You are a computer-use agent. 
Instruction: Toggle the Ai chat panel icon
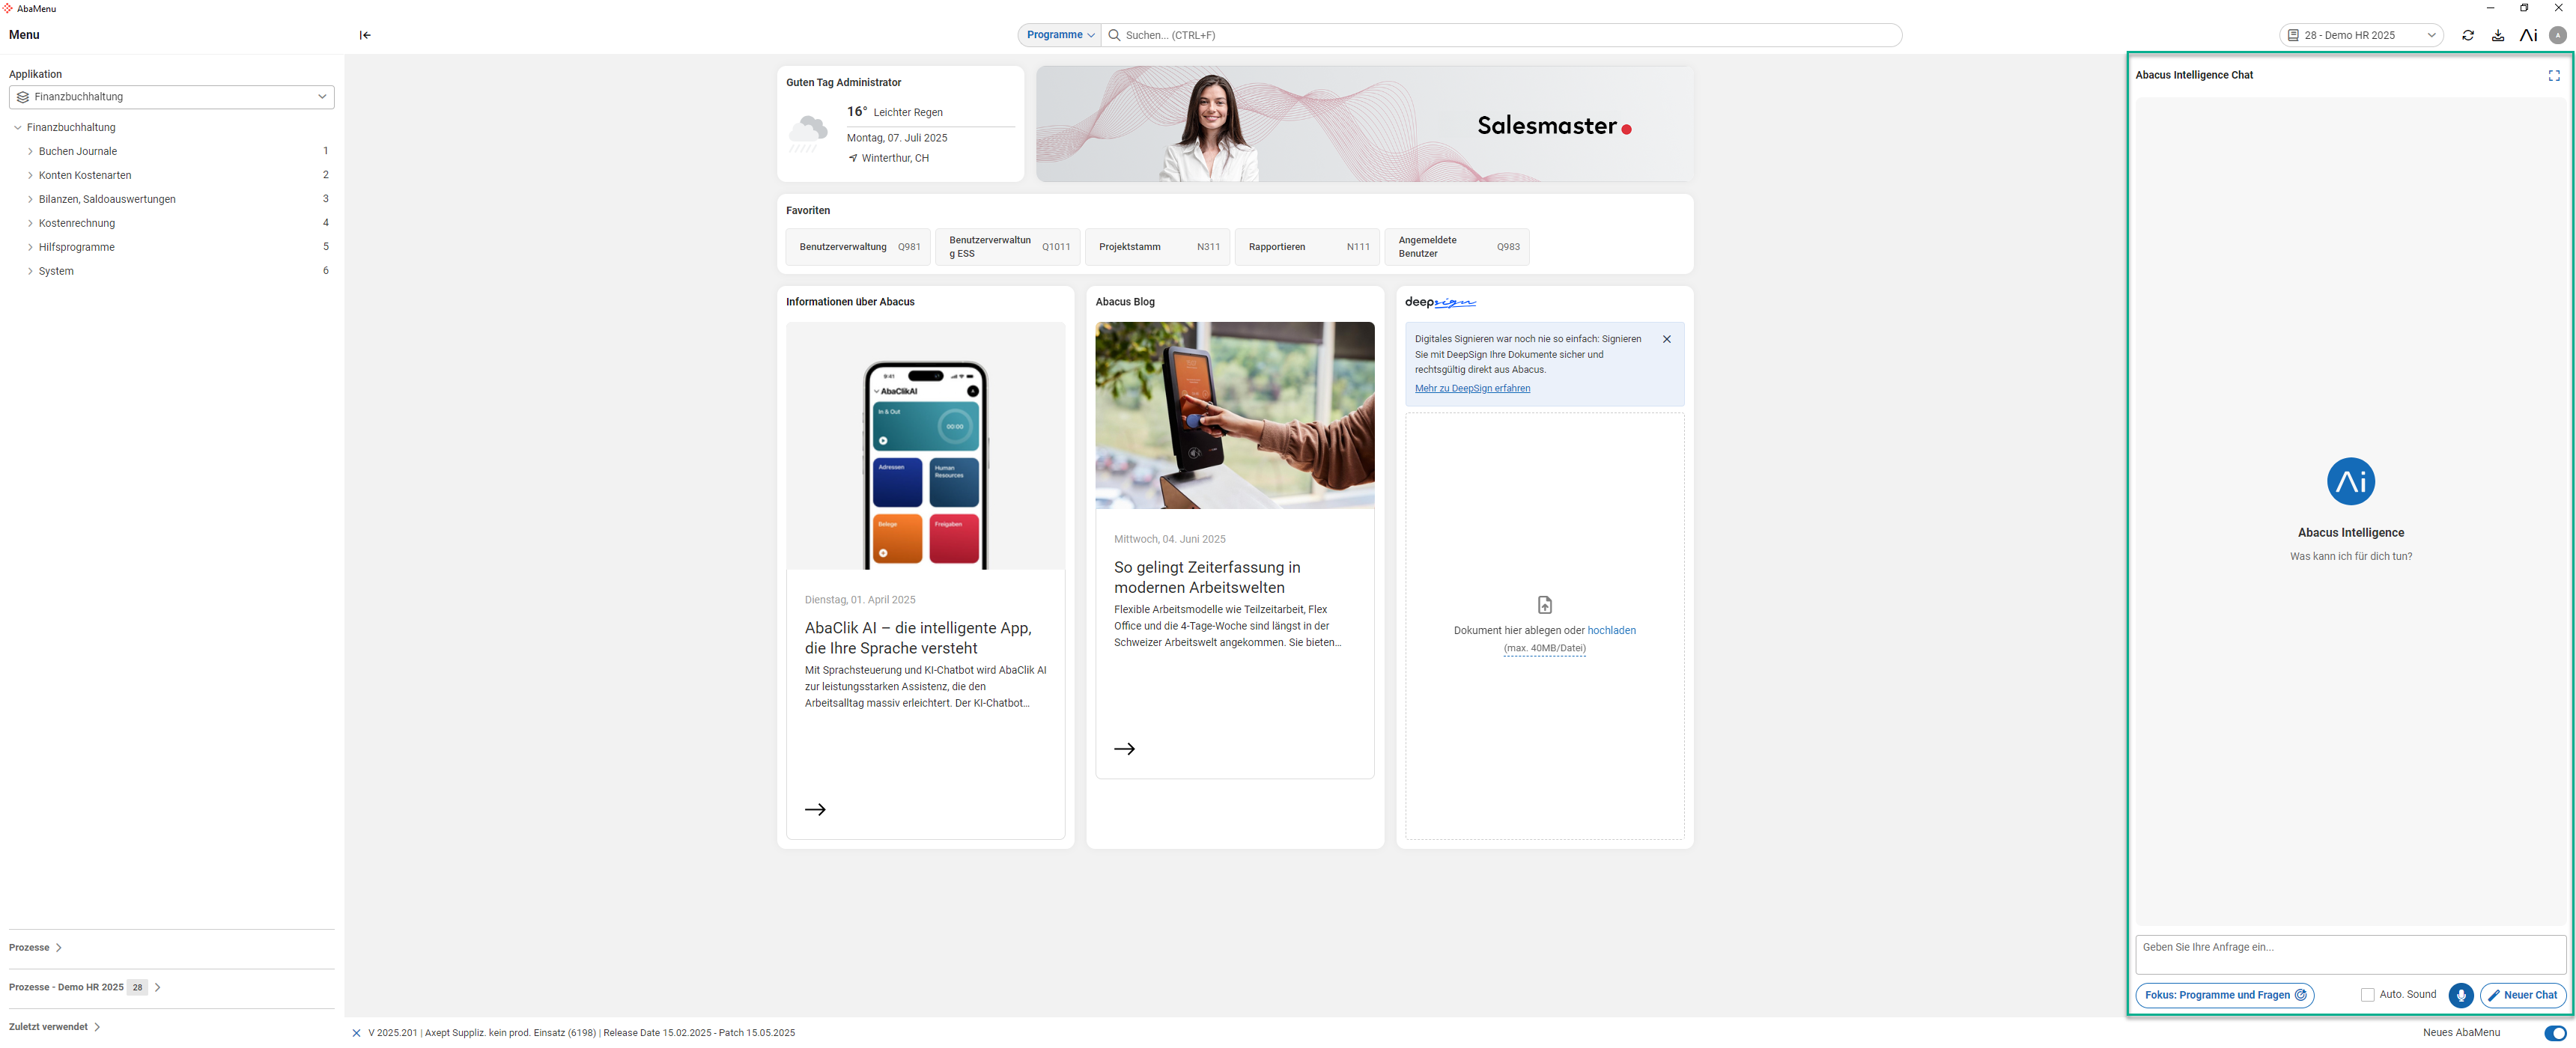(2528, 35)
